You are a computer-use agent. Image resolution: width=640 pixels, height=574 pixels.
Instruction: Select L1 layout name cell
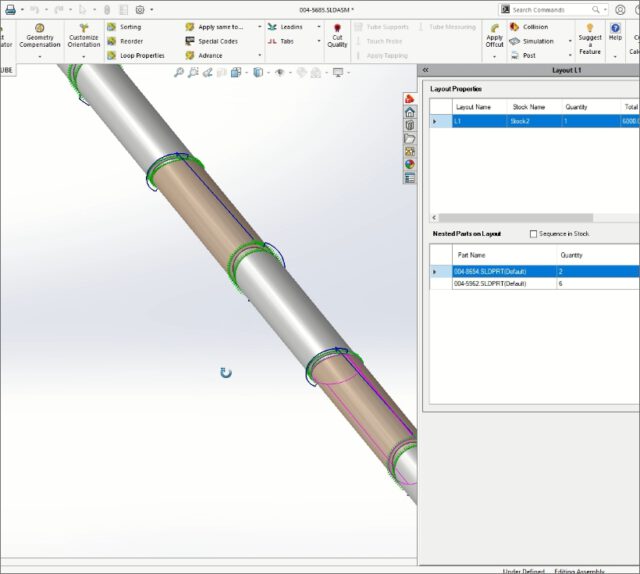(479, 121)
